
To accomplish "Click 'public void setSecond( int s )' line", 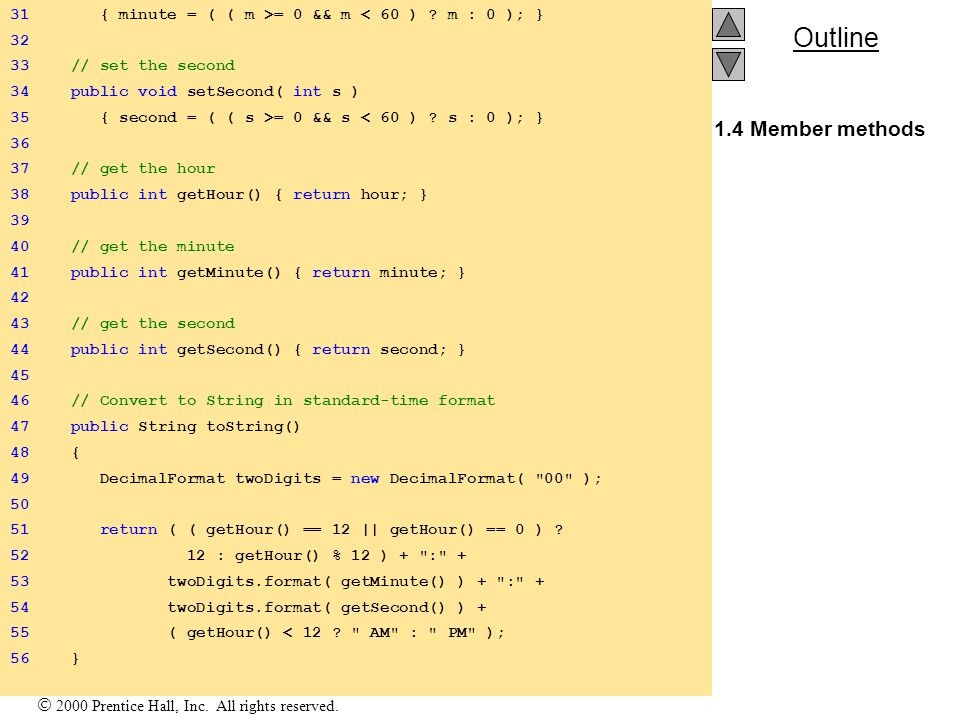I will 214,91.
